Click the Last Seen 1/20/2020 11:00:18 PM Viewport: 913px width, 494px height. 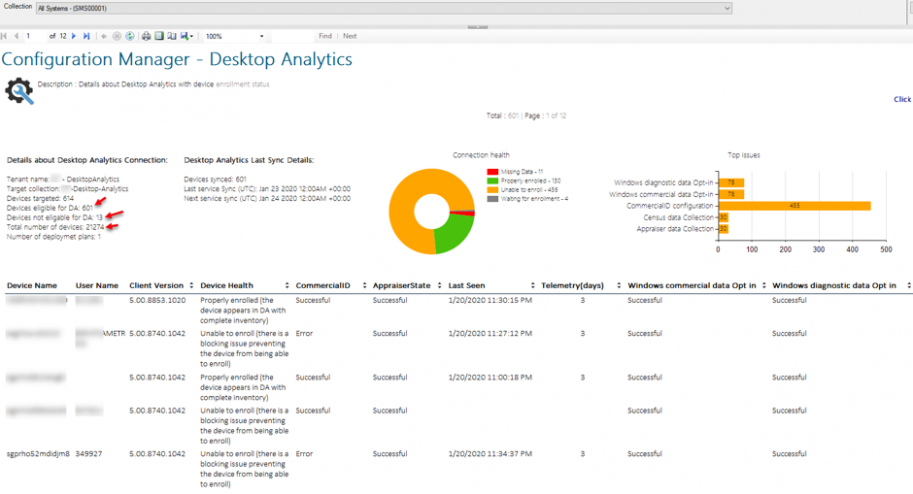click(490, 377)
